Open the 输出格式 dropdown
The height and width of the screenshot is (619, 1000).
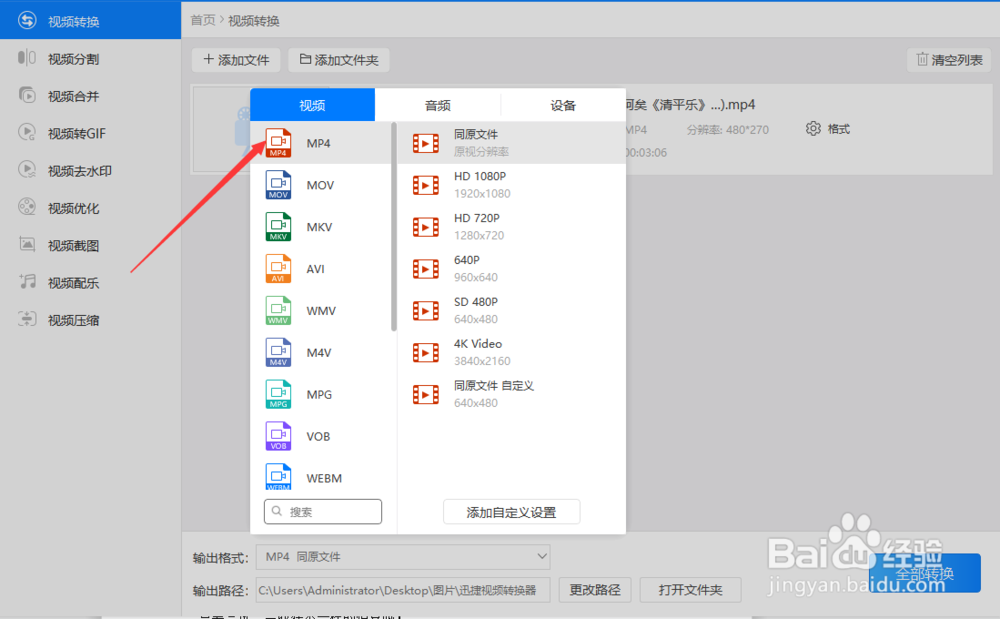[403, 557]
